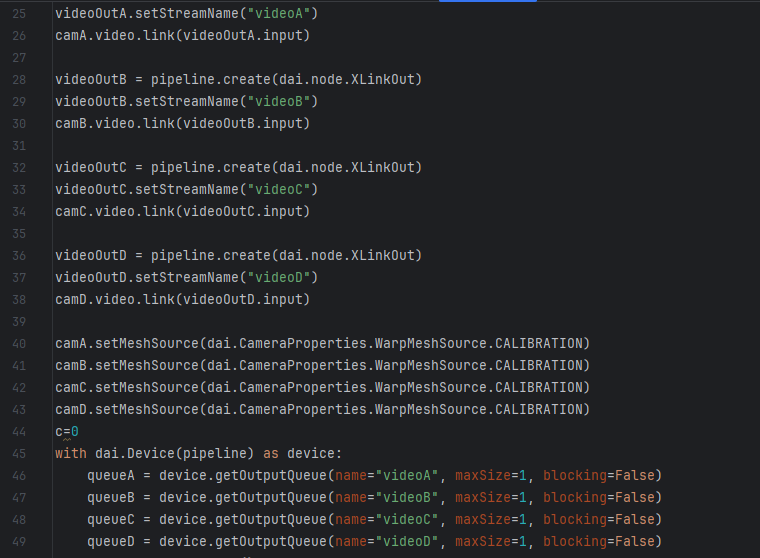This screenshot has height=558, width=760.
Task: Click line number 39 in the gutter
Action: coord(19,322)
